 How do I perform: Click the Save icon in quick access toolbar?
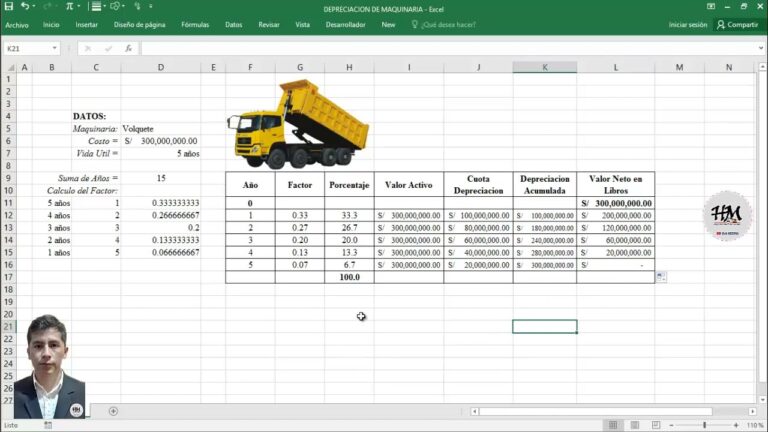click(7, 7)
